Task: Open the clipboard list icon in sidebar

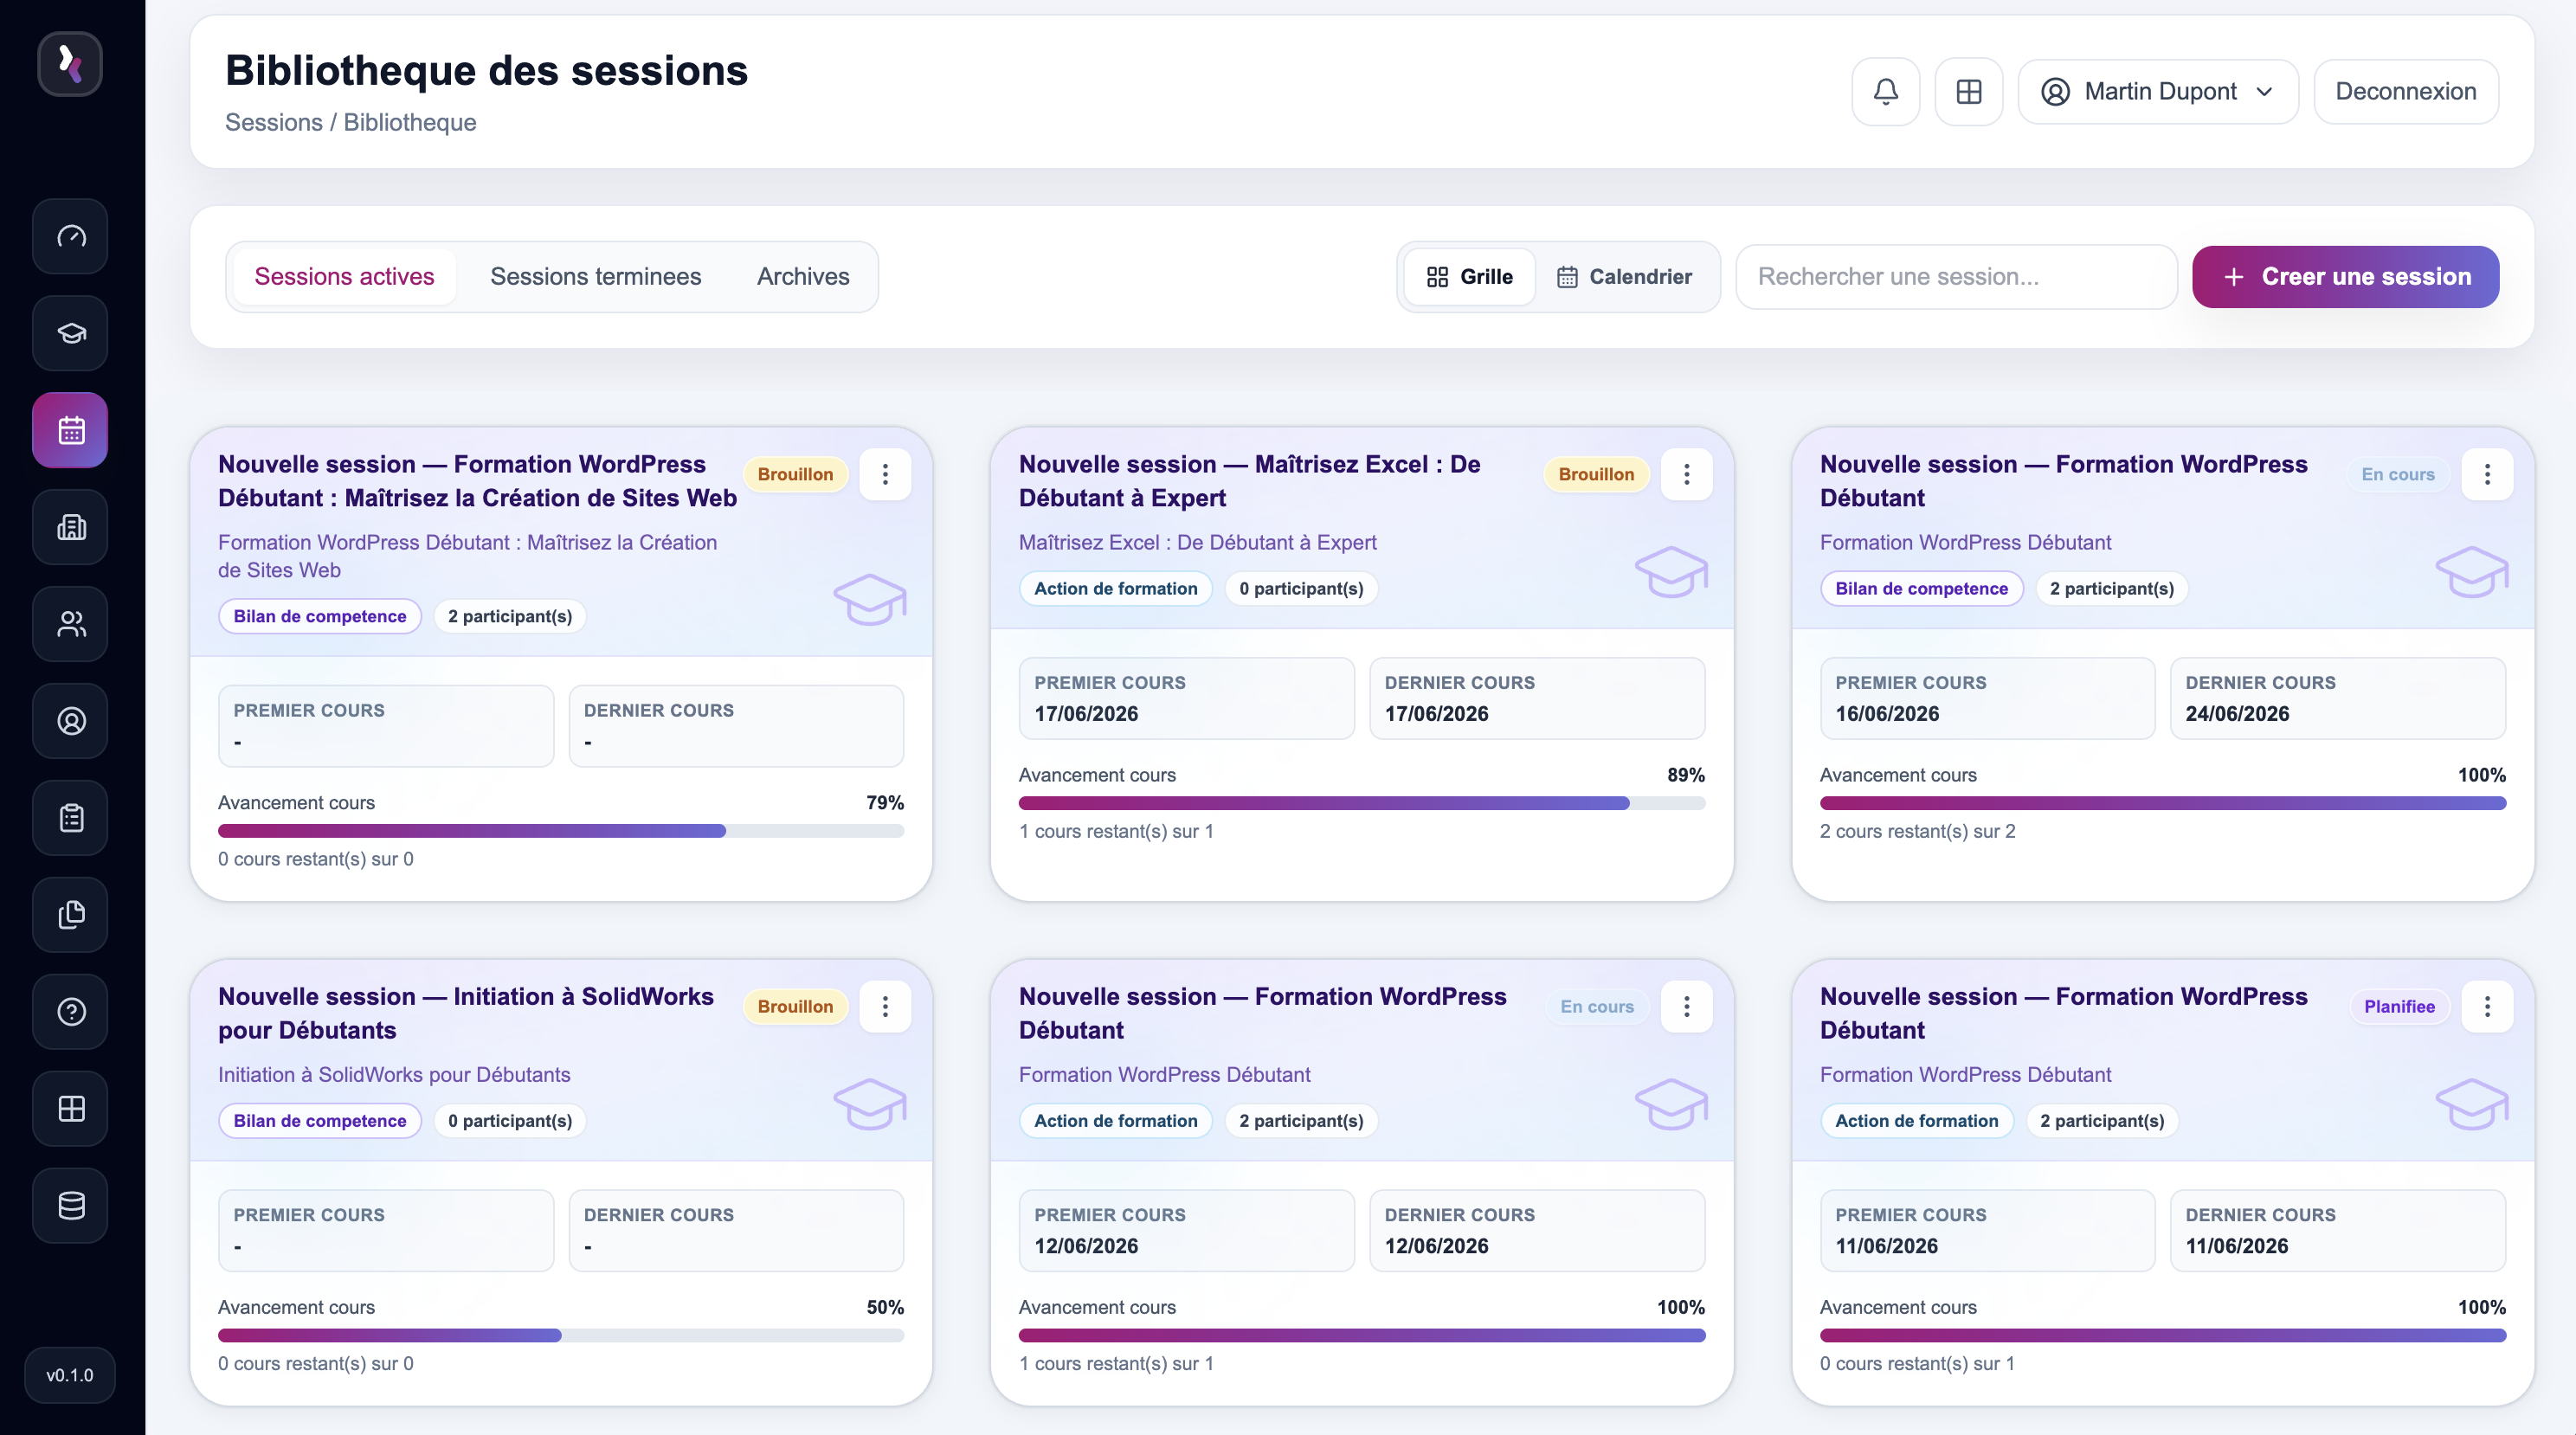Action: (71, 819)
